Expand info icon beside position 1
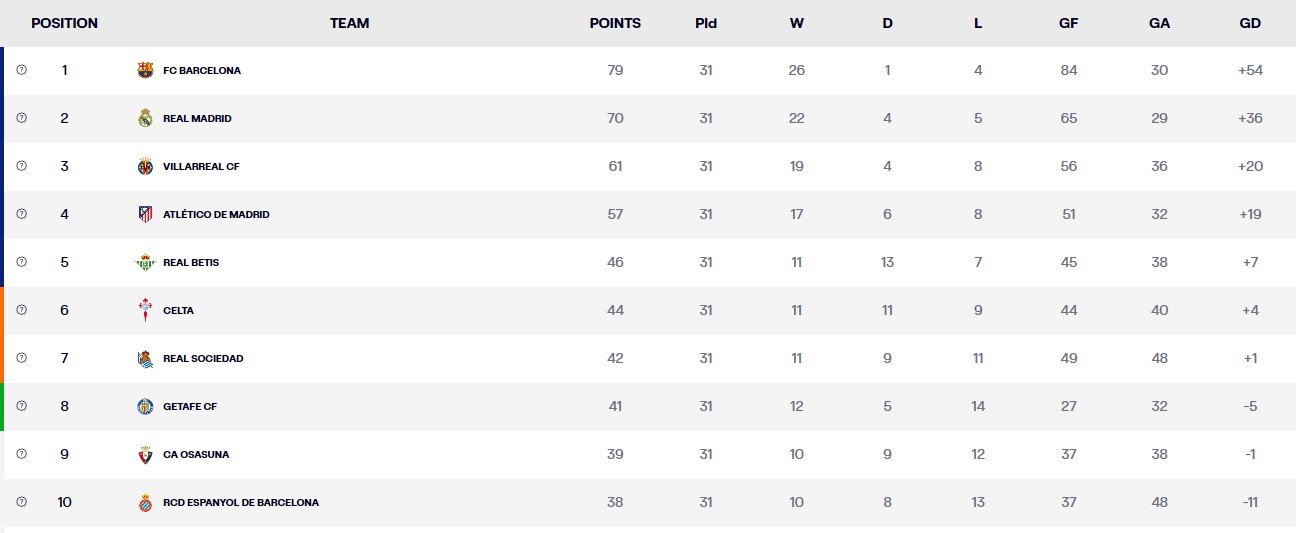 [x=21, y=71]
